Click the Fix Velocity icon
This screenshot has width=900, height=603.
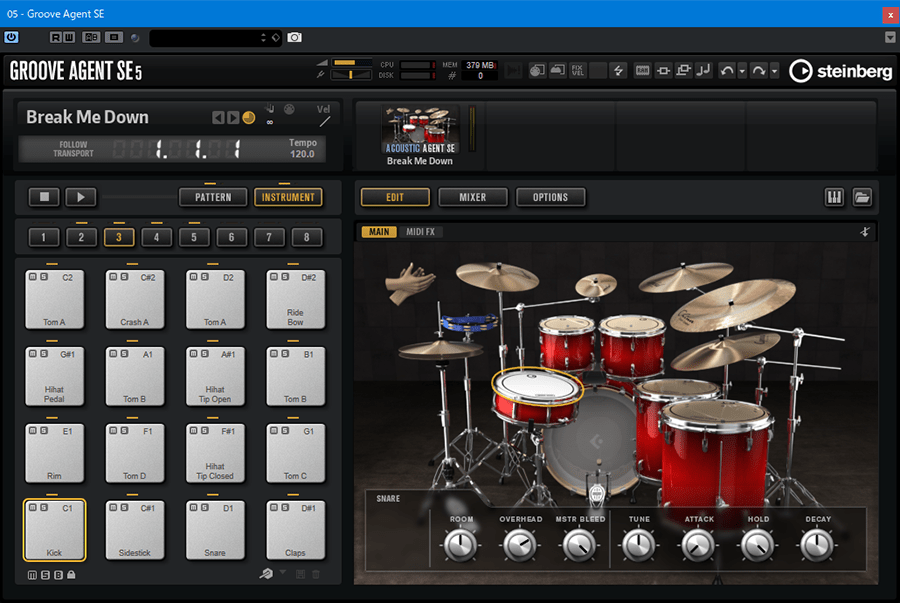[x=577, y=71]
